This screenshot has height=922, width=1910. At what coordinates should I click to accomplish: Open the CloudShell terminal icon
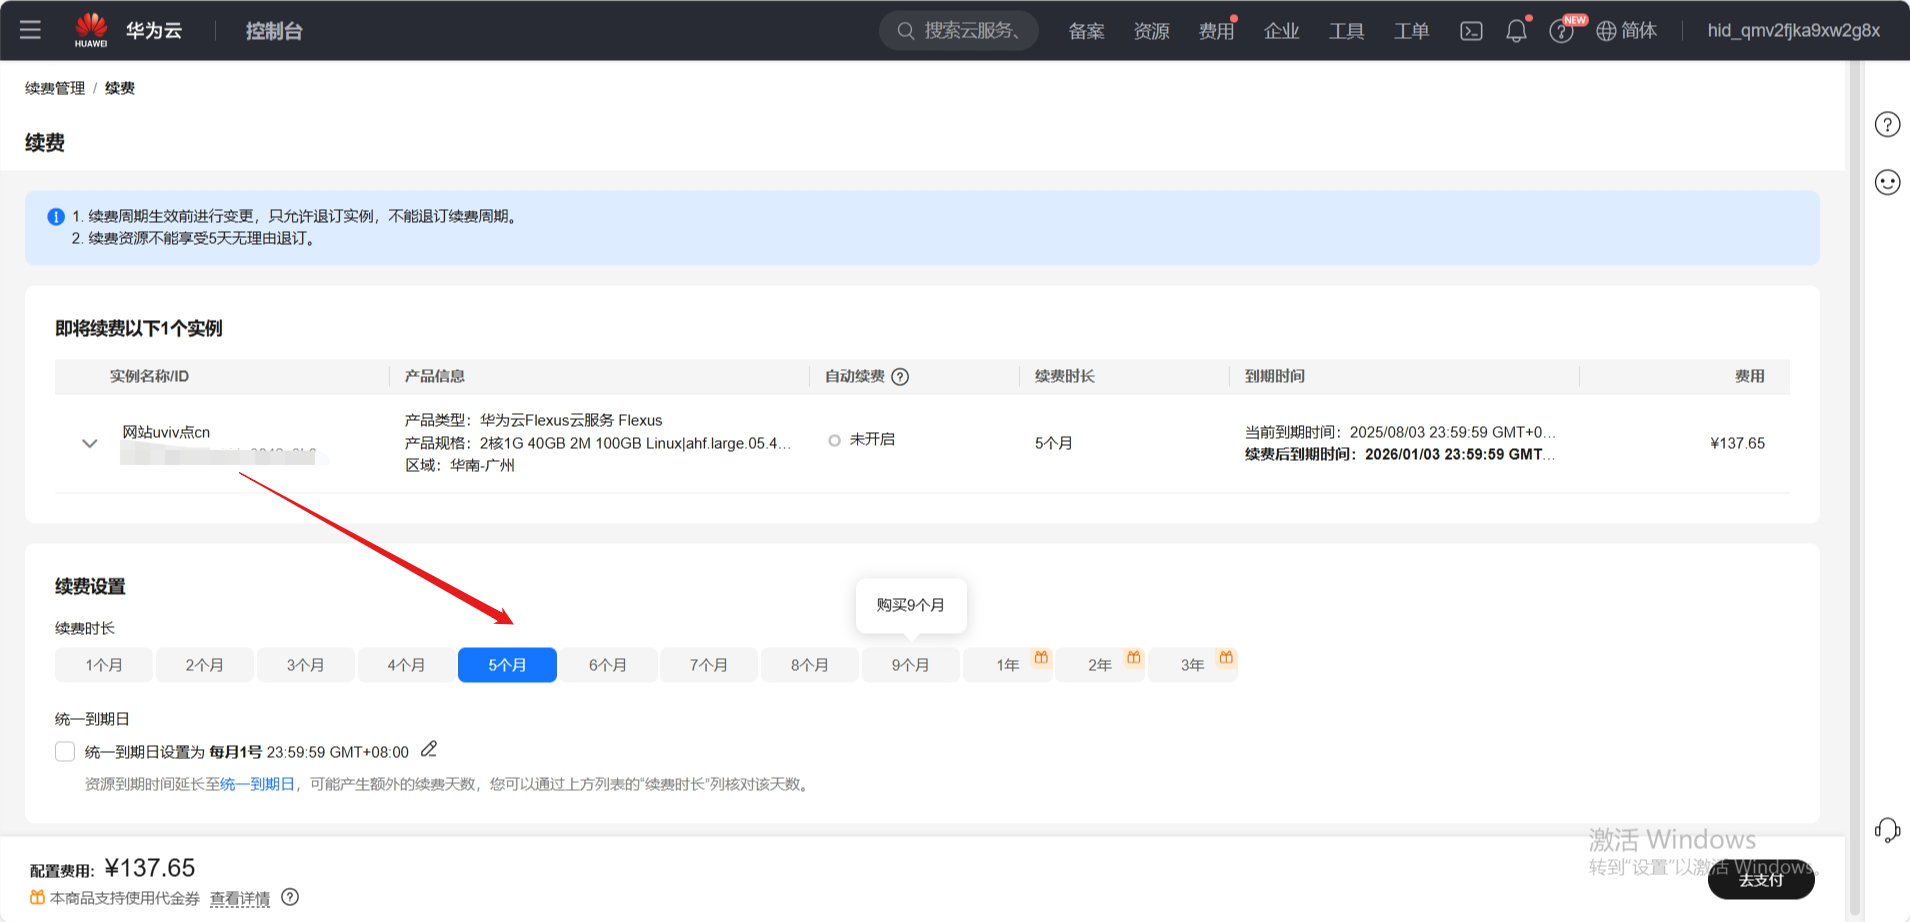pos(1471,31)
